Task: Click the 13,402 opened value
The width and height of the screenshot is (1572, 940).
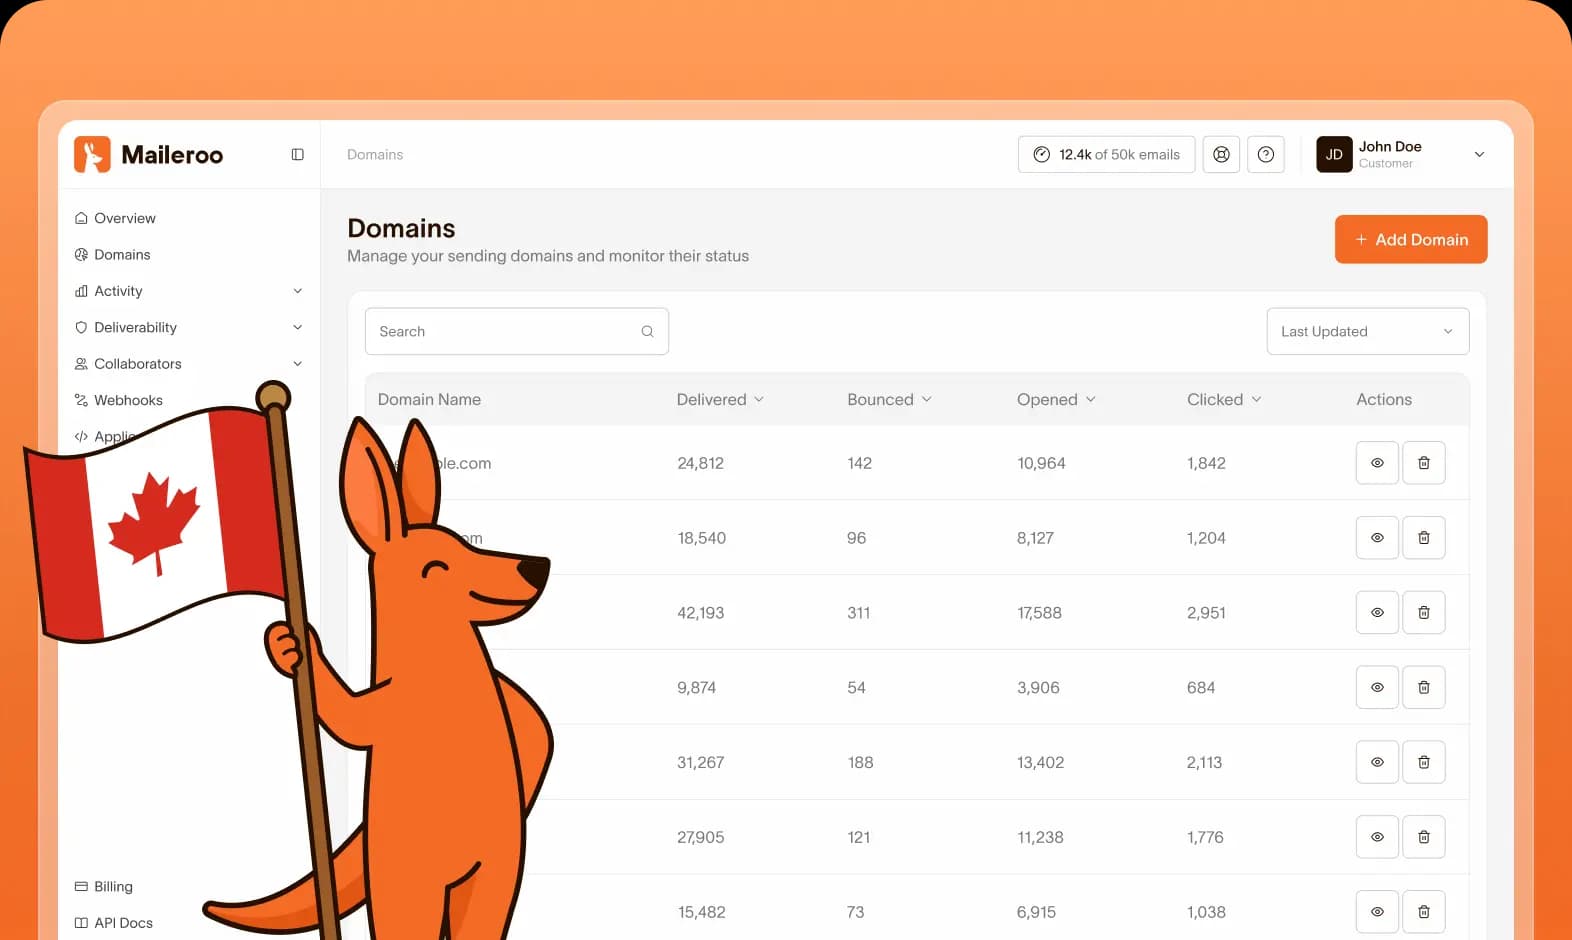Action: (x=1040, y=762)
